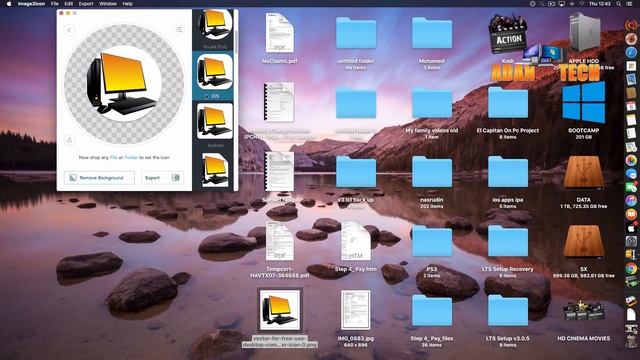Open the Edit menu
640x360 pixels.
[x=69, y=4]
